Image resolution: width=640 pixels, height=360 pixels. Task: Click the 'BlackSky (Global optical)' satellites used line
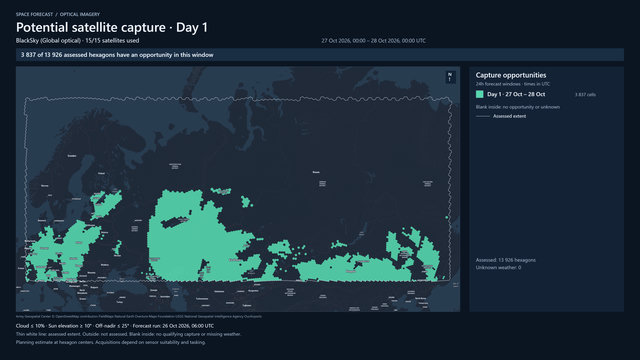click(78, 40)
